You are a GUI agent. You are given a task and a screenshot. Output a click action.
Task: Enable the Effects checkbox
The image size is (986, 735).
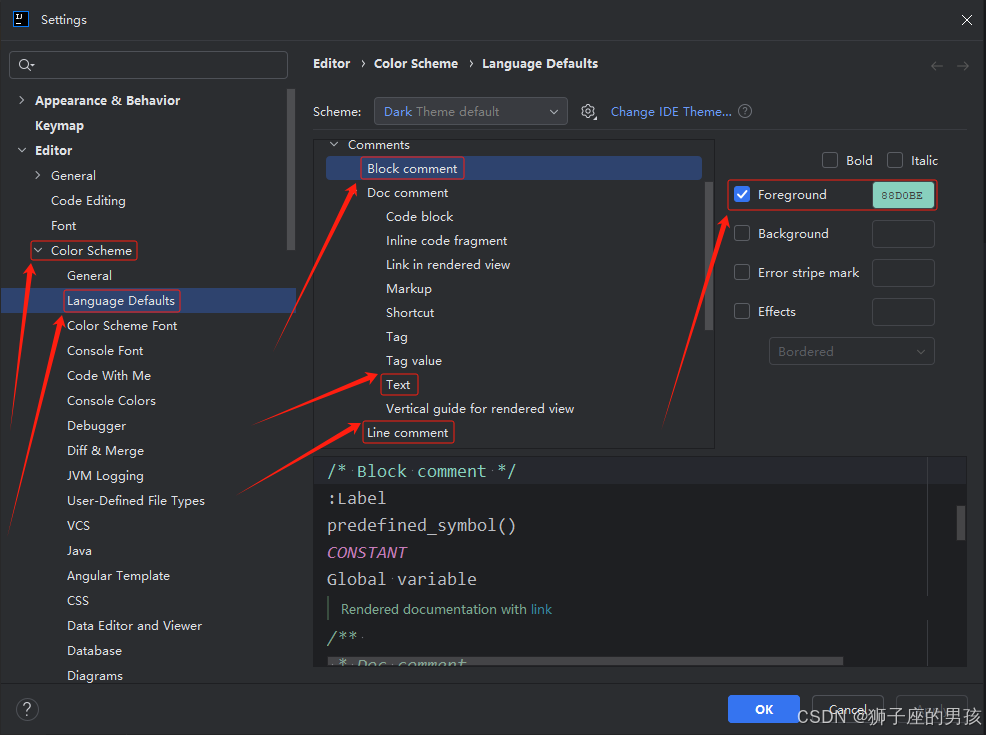pyautogui.click(x=742, y=311)
